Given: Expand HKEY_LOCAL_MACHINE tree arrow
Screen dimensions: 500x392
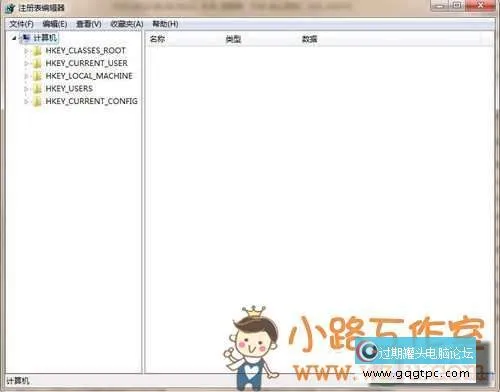Looking at the screenshot, I should coord(26,76).
